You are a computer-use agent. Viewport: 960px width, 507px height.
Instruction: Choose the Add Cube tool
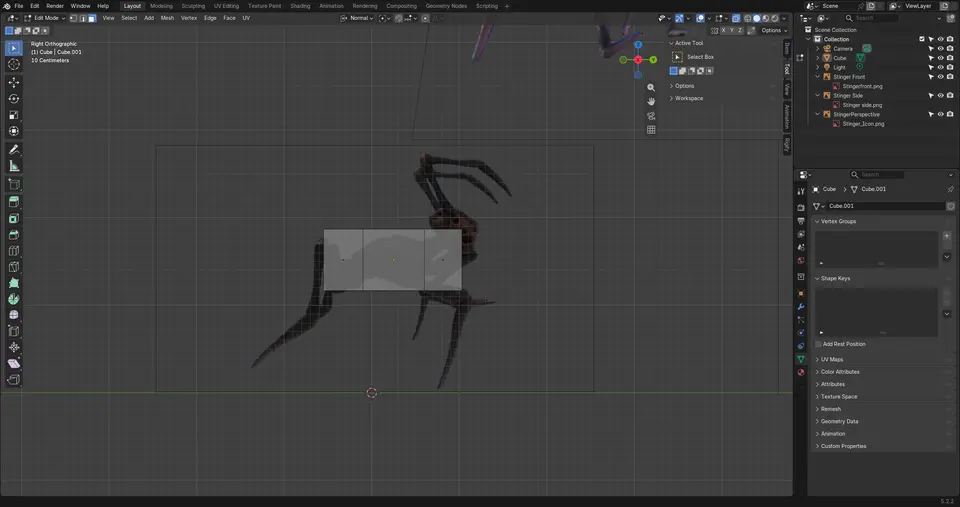pyautogui.click(x=13, y=184)
